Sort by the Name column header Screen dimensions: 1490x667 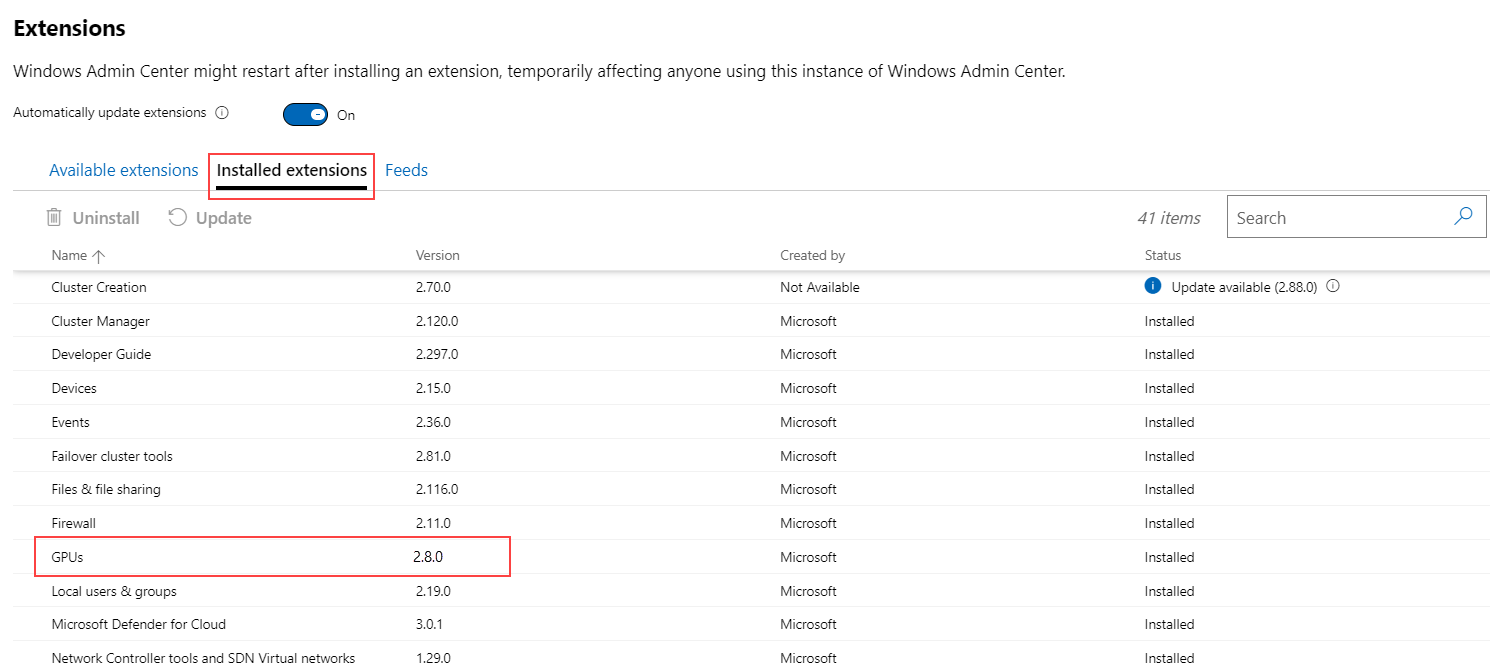click(69, 255)
